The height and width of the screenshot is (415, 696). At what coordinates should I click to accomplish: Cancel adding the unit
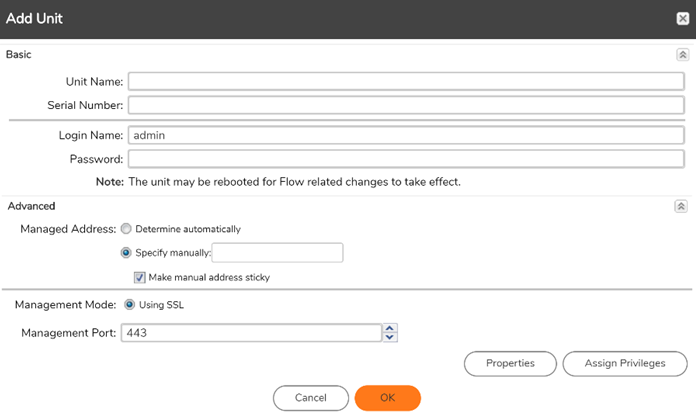coord(310,398)
